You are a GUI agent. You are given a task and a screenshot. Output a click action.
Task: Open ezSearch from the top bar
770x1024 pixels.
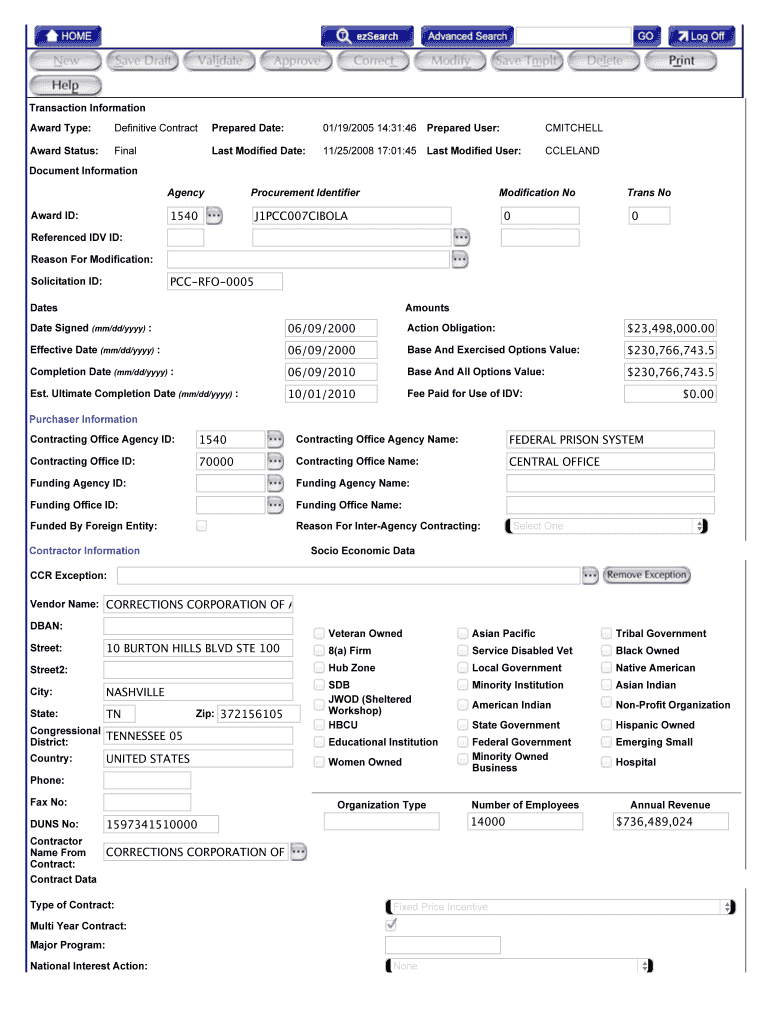tap(367, 36)
